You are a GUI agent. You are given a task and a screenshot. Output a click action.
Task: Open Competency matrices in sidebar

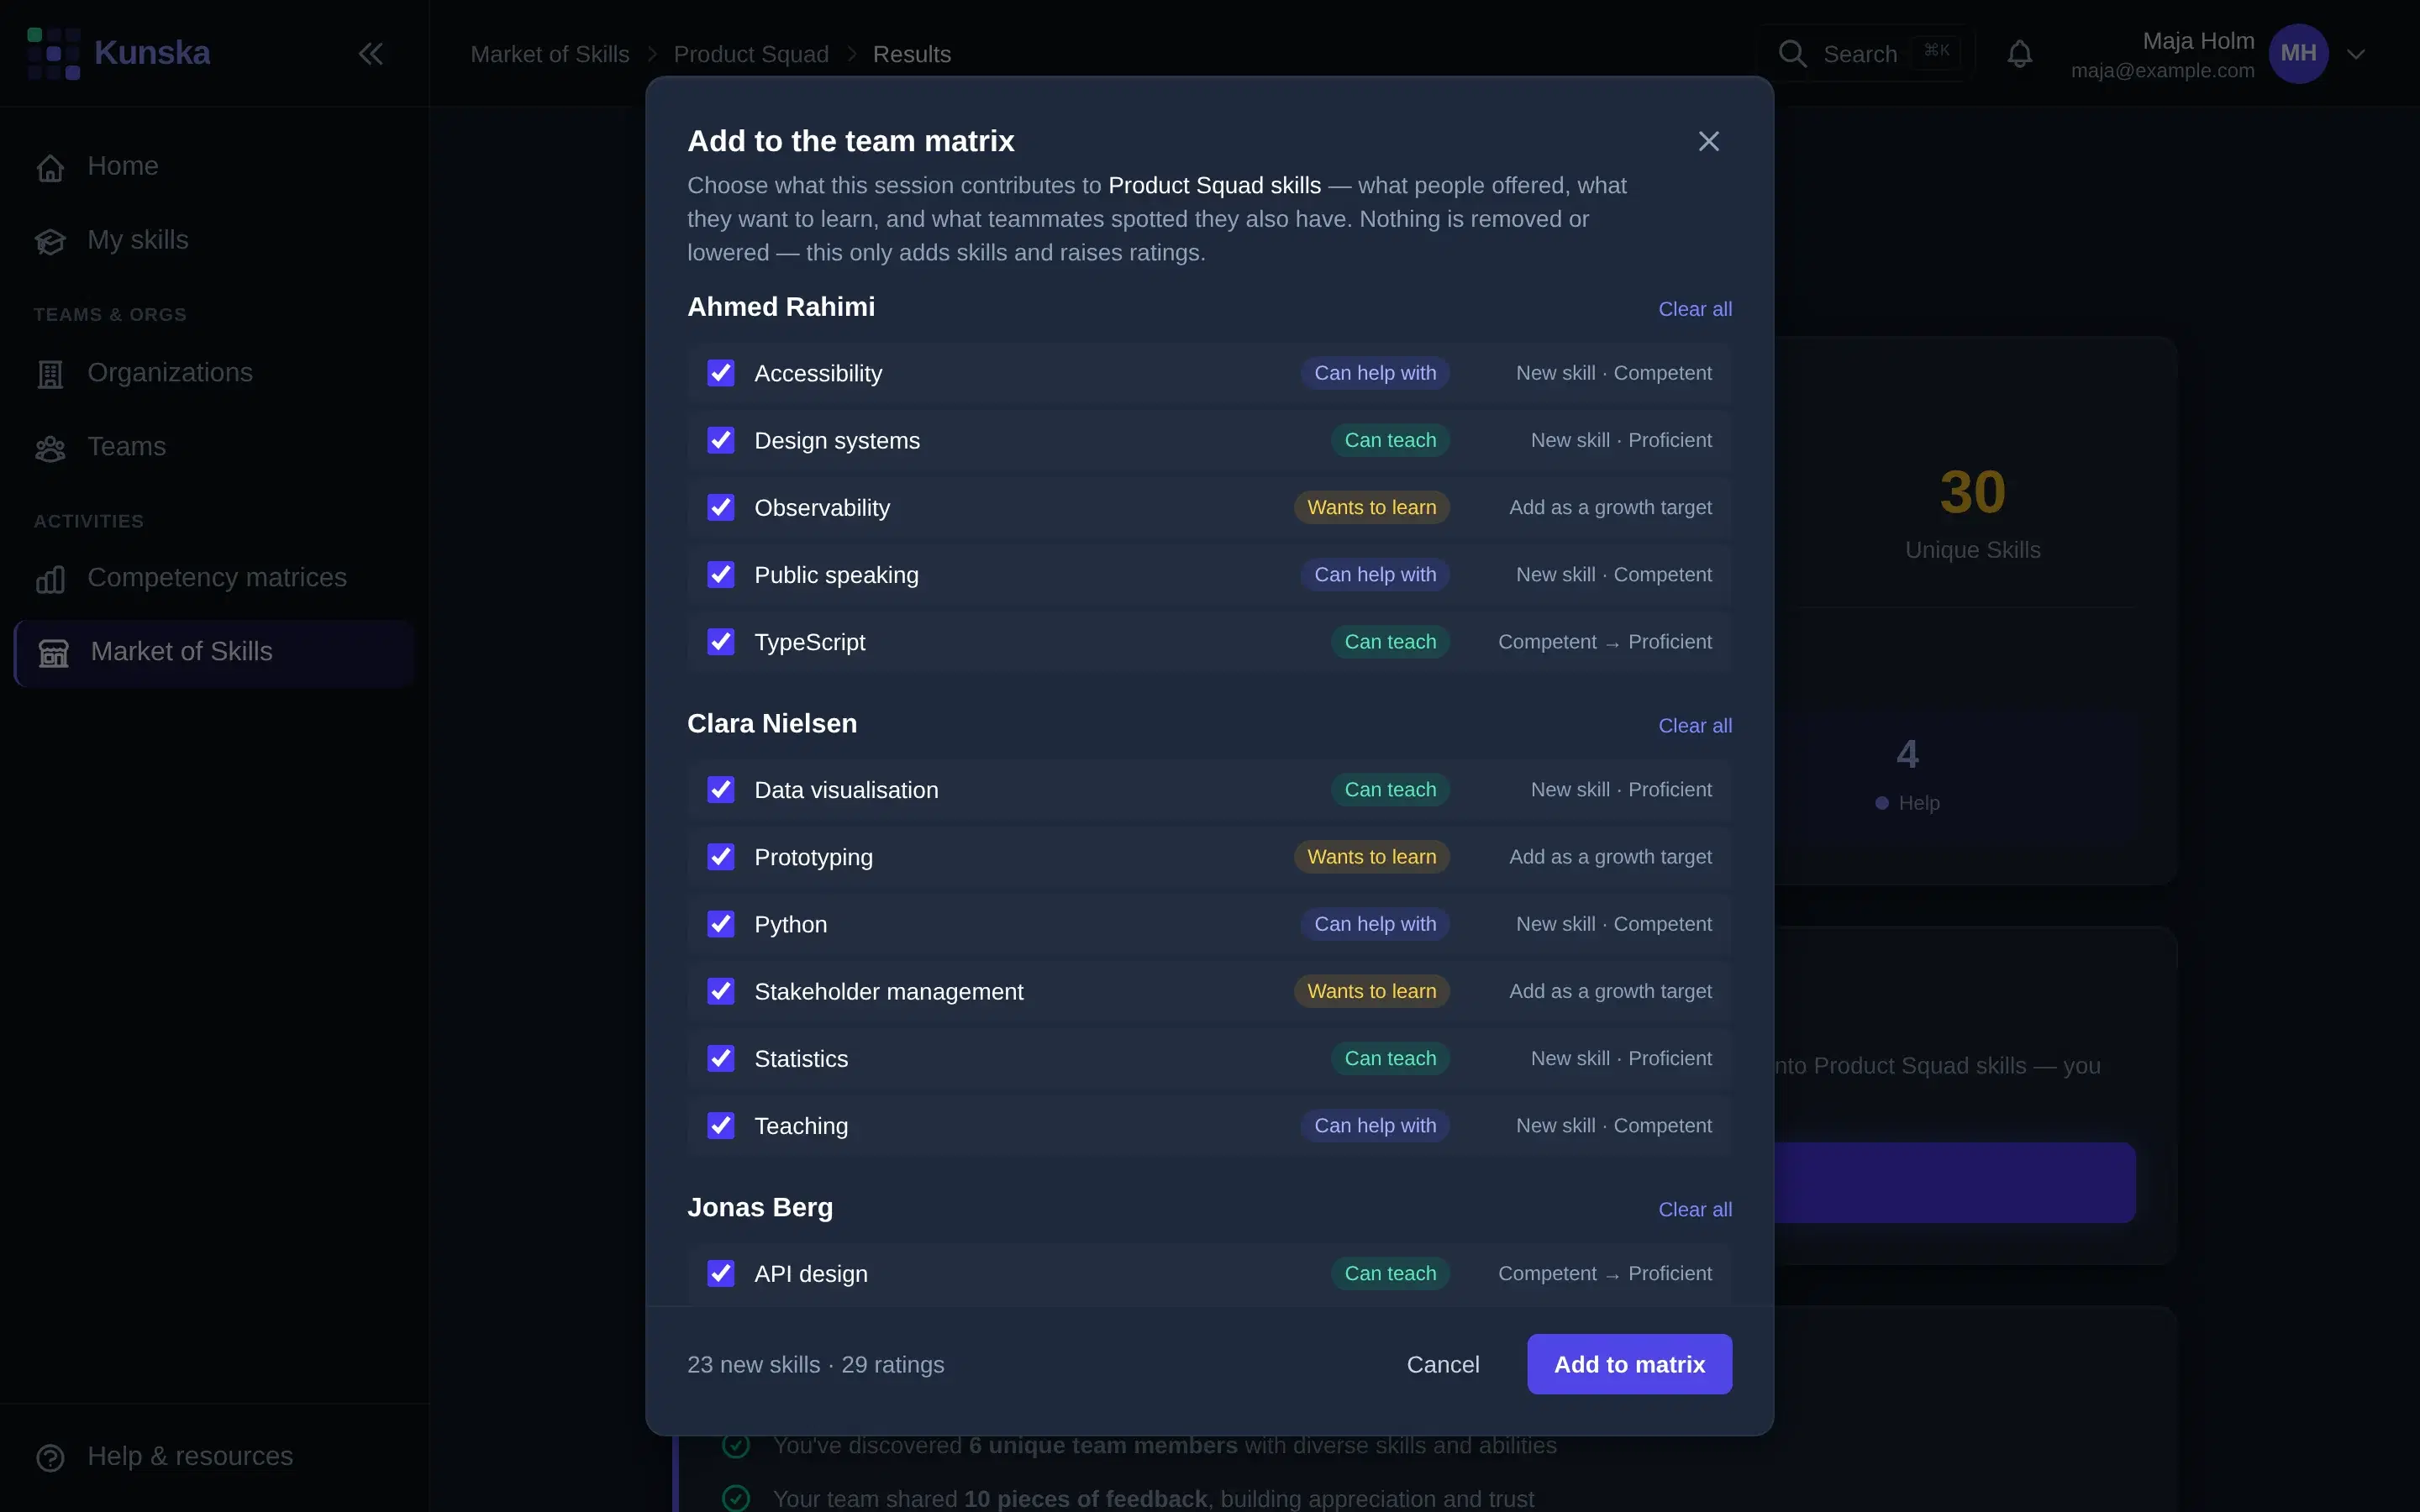pyautogui.click(x=214, y=578)
